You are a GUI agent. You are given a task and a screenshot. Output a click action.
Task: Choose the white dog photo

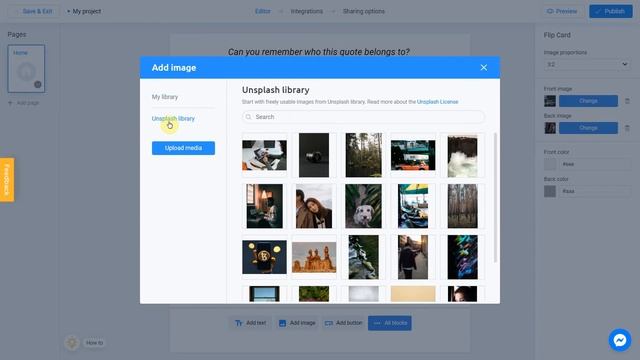pos(364,206)
